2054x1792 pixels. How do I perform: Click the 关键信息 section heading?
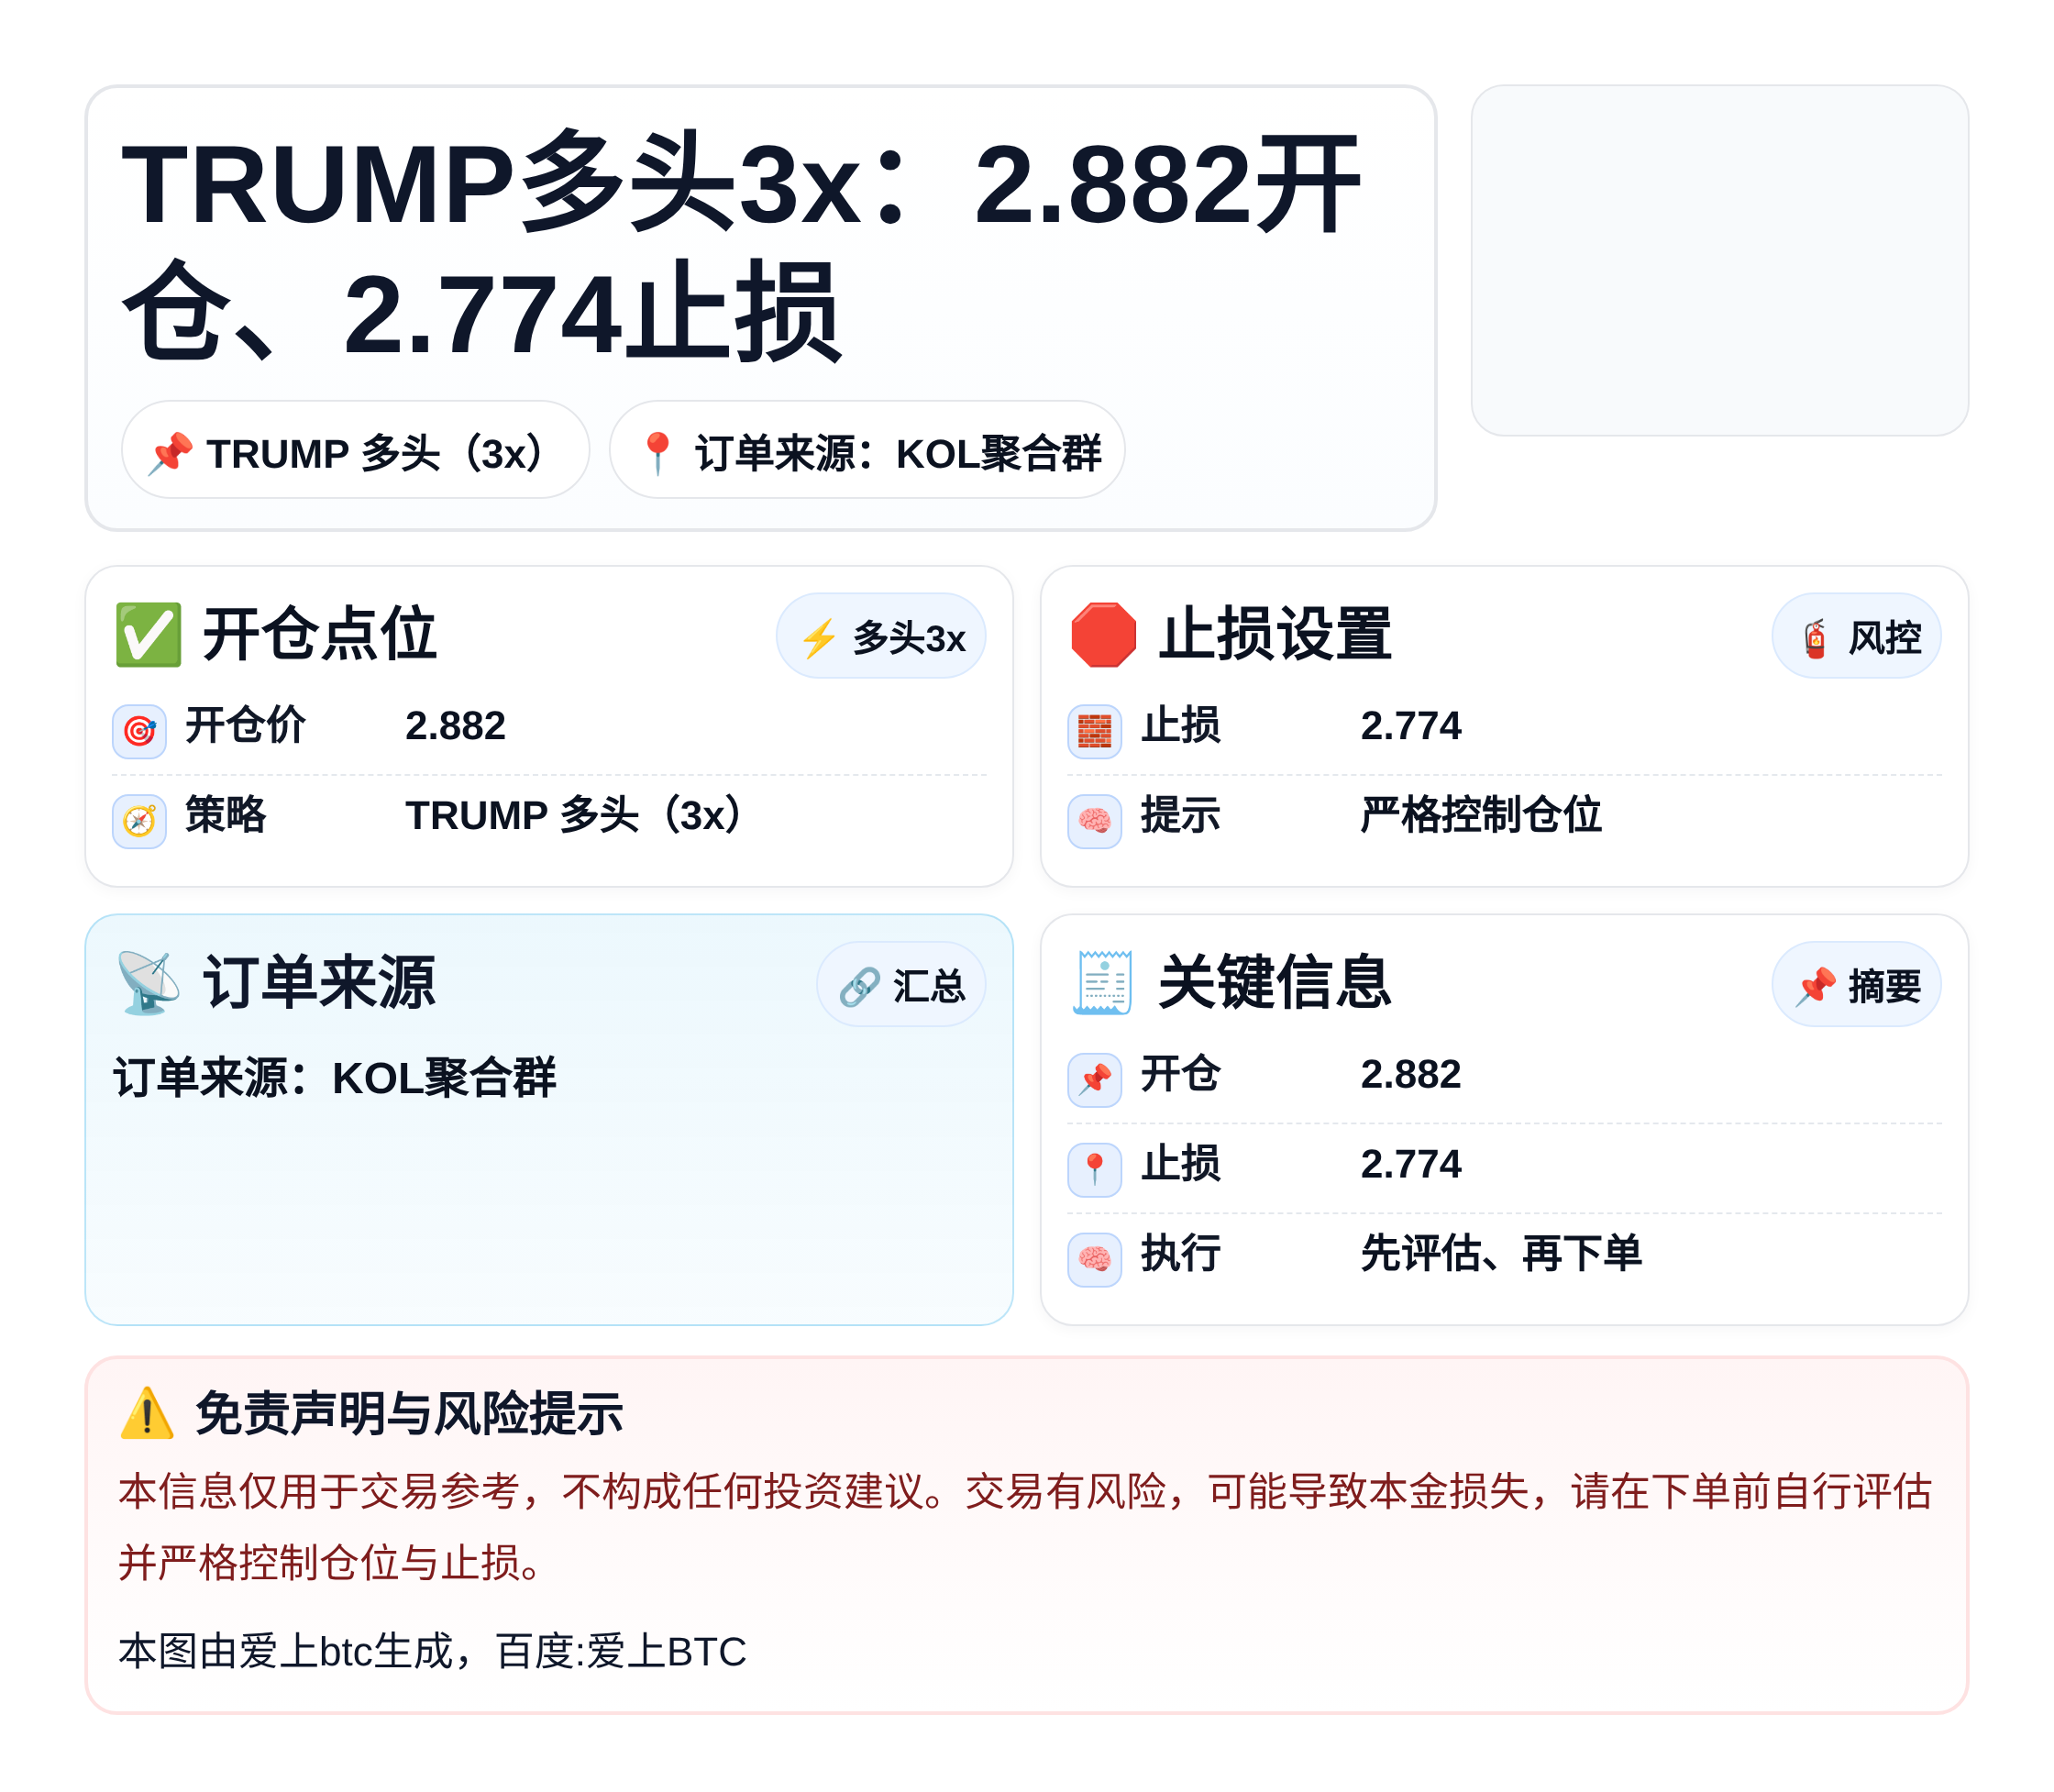pos(1275,983)
